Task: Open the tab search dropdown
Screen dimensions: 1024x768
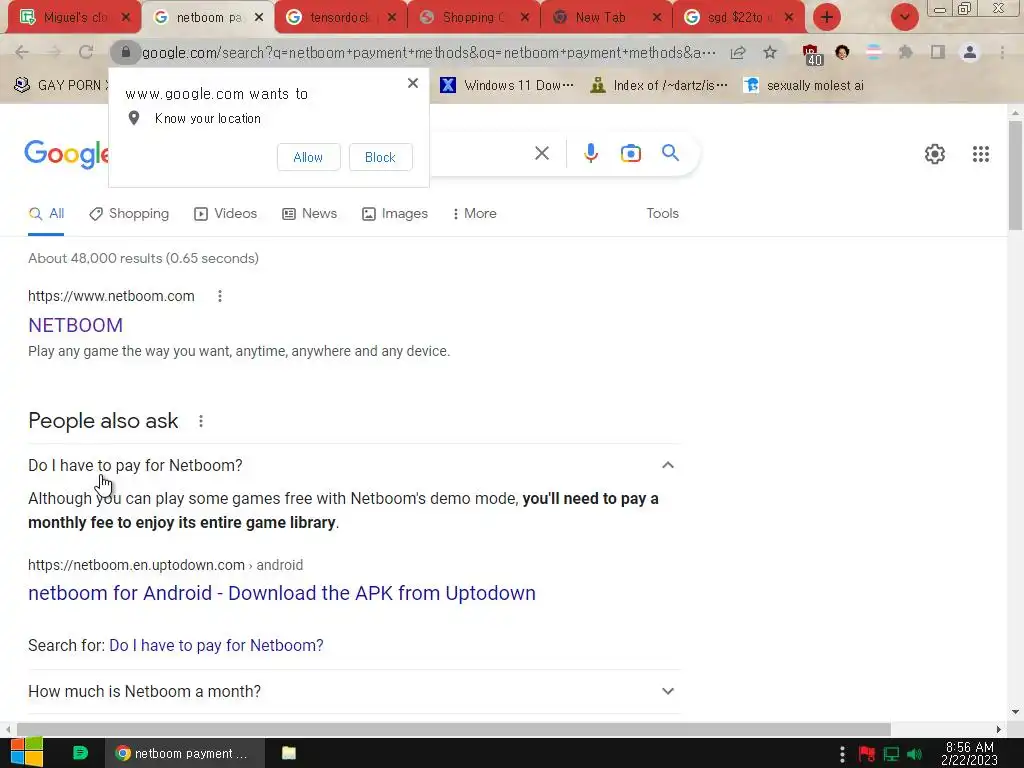Action: (x=904, y=18)
